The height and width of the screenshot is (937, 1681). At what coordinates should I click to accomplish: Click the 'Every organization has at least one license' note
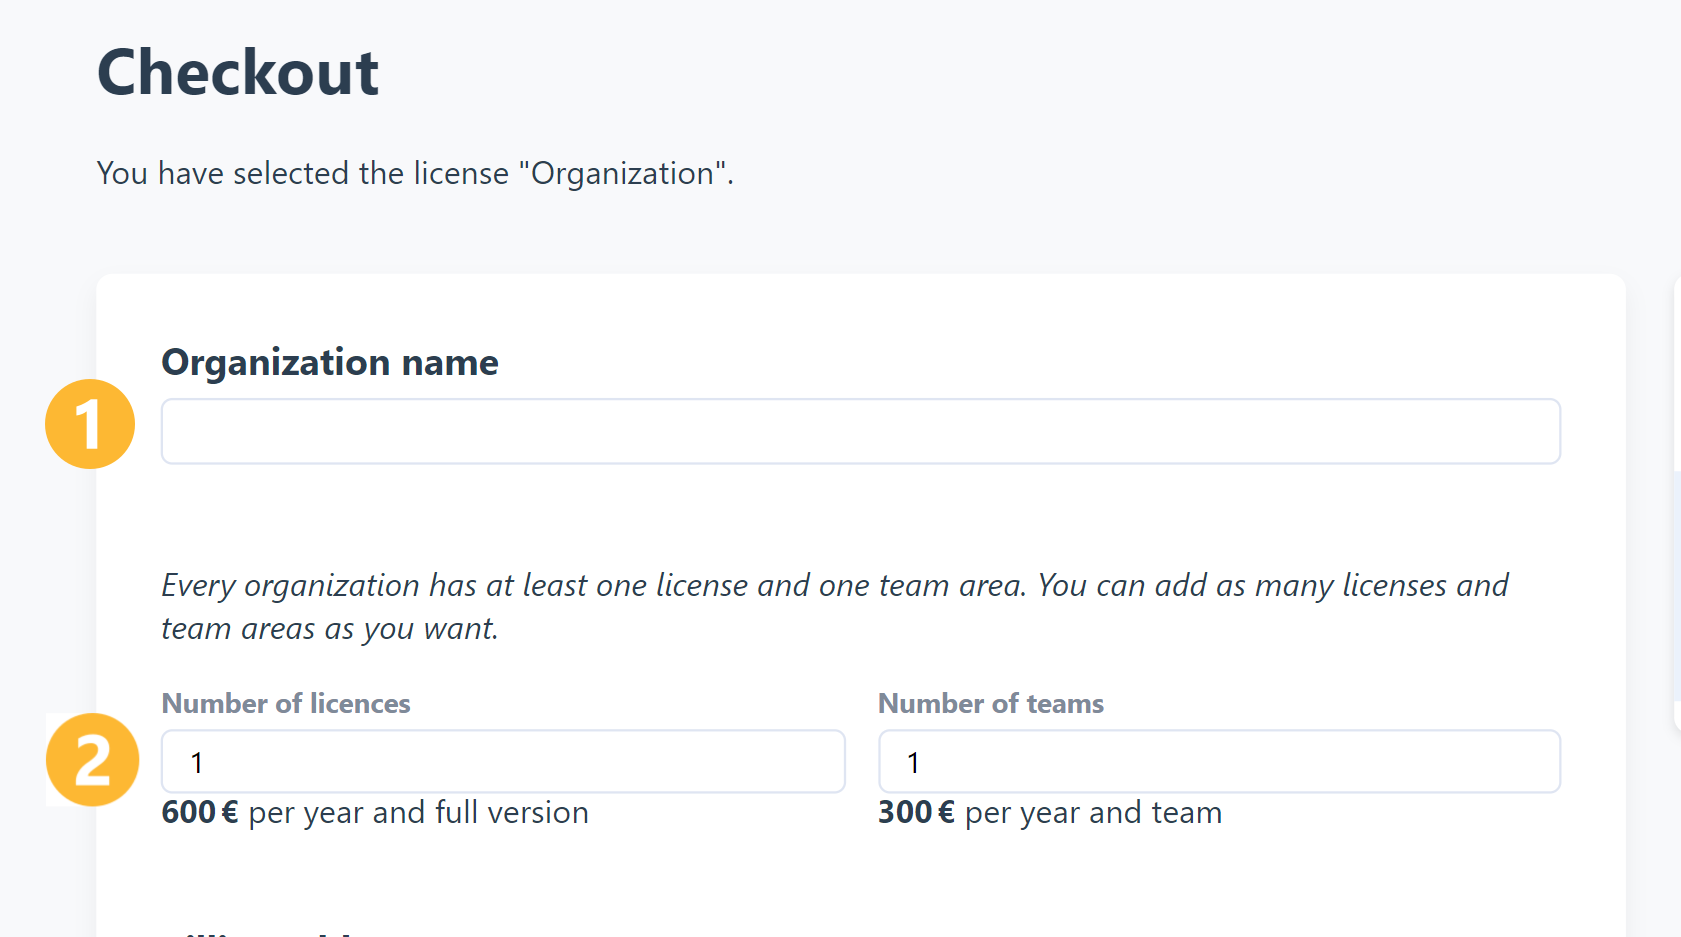(835, 606)
